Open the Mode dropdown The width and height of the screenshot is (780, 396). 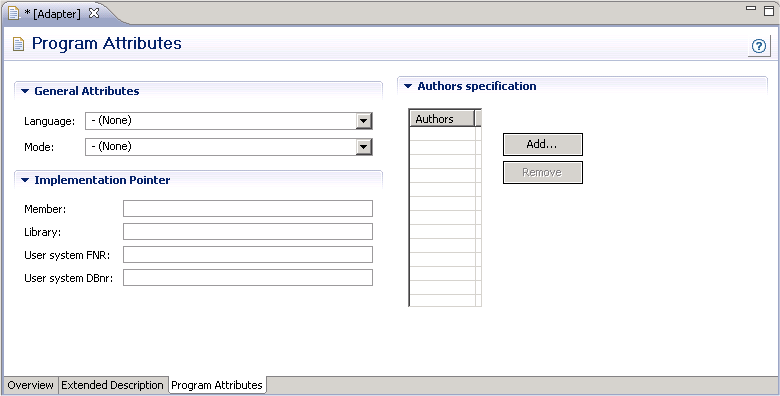364,147
